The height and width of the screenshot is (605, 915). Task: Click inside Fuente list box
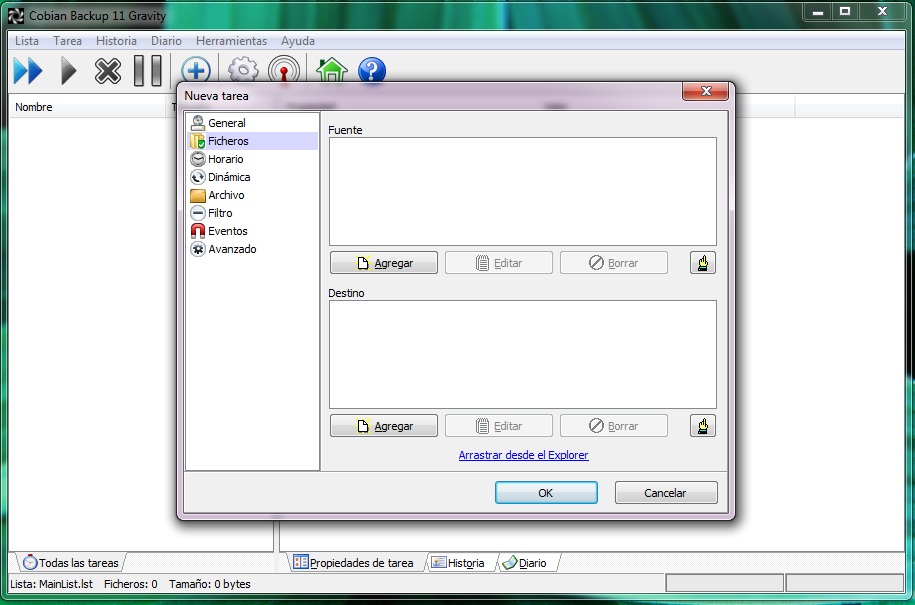(523, 191)
